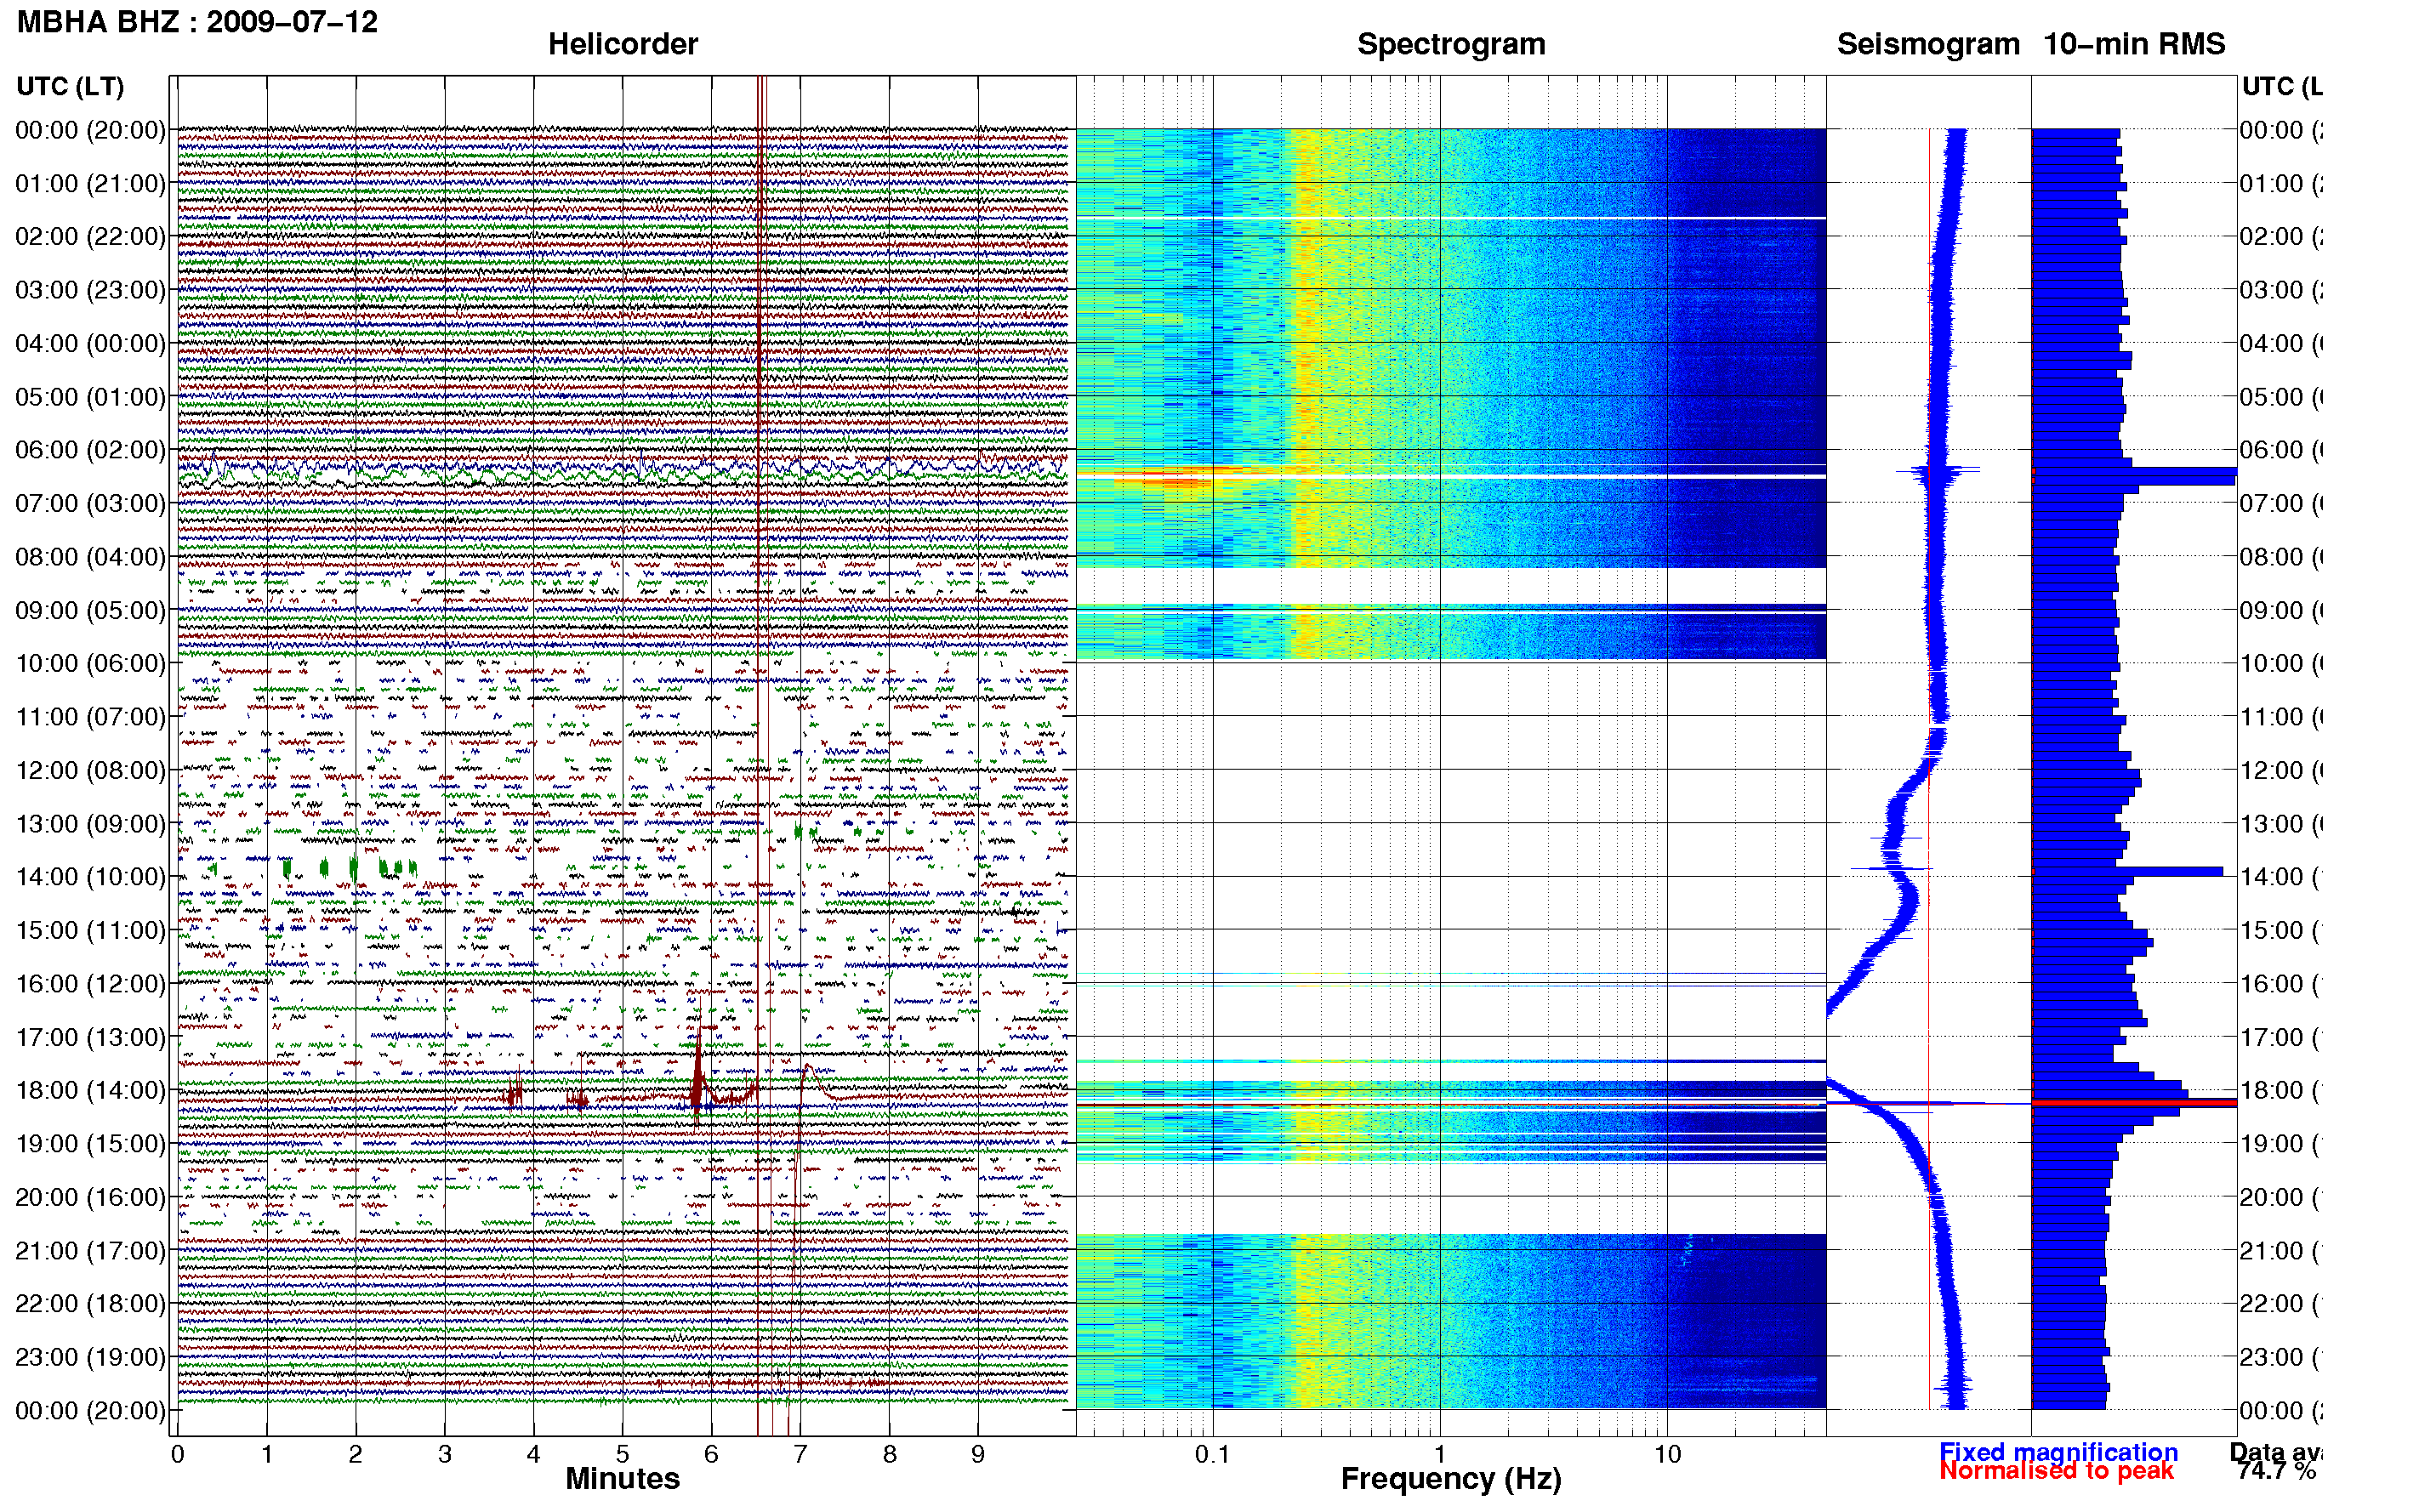Click the left 'UTC (LT)' axis label
This screenshot has height=1512, width=2419.
(x=70, y=86)
